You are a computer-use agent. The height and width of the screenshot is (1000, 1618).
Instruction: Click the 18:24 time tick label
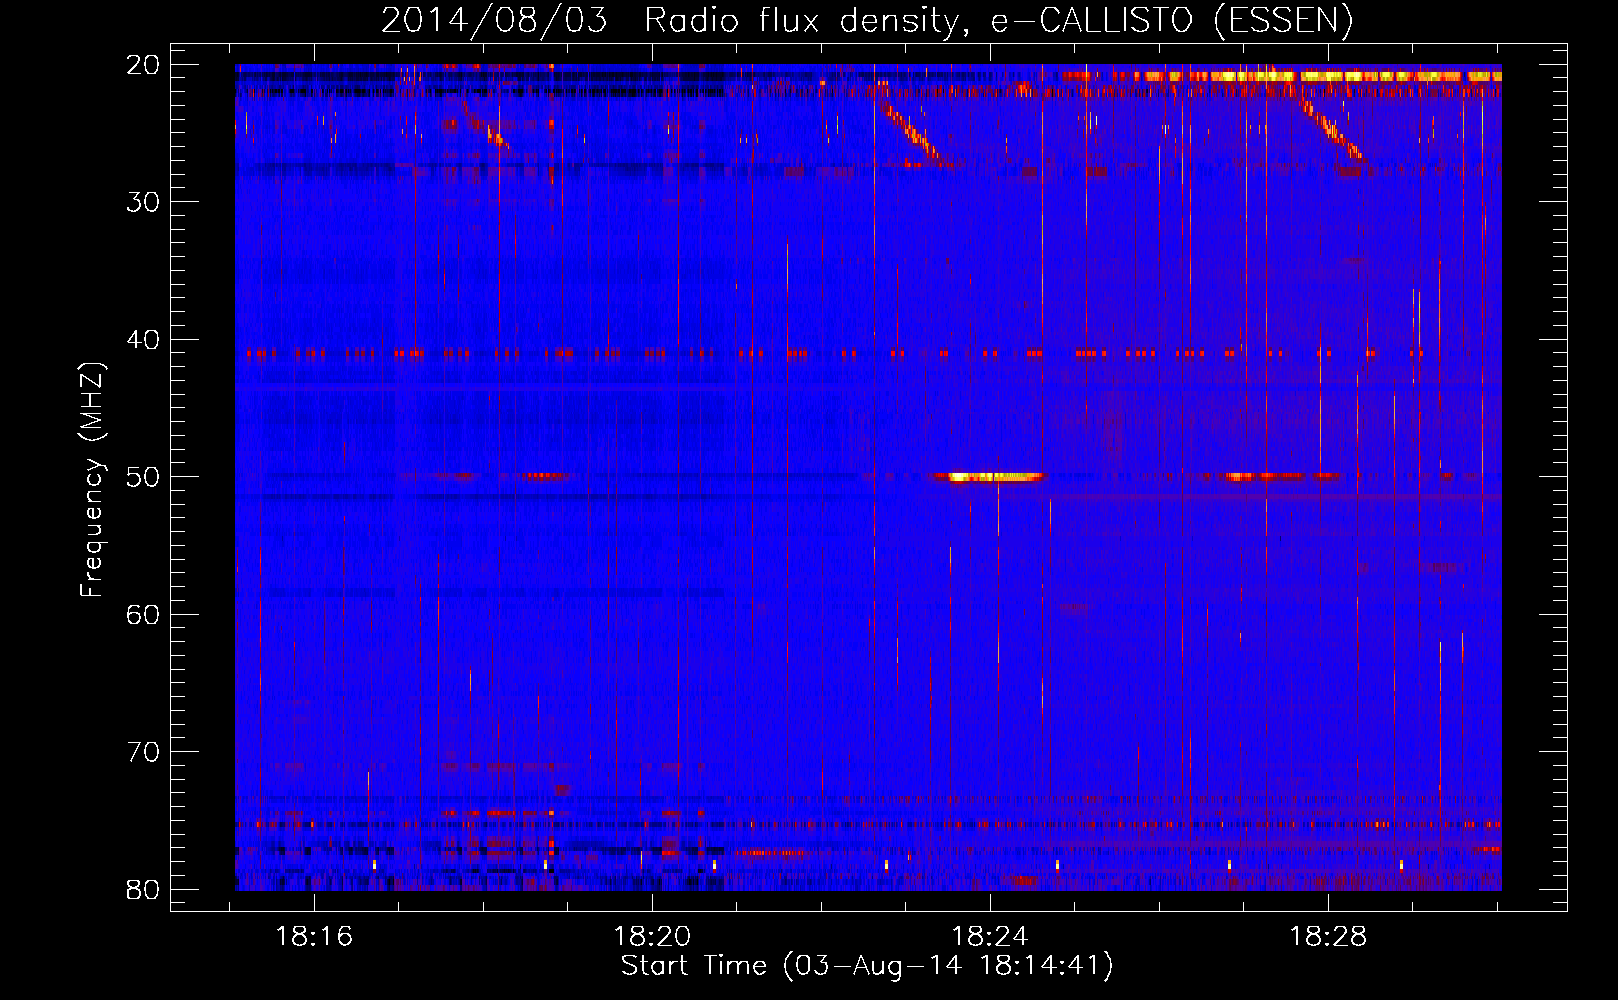click(x=990, y=937)
